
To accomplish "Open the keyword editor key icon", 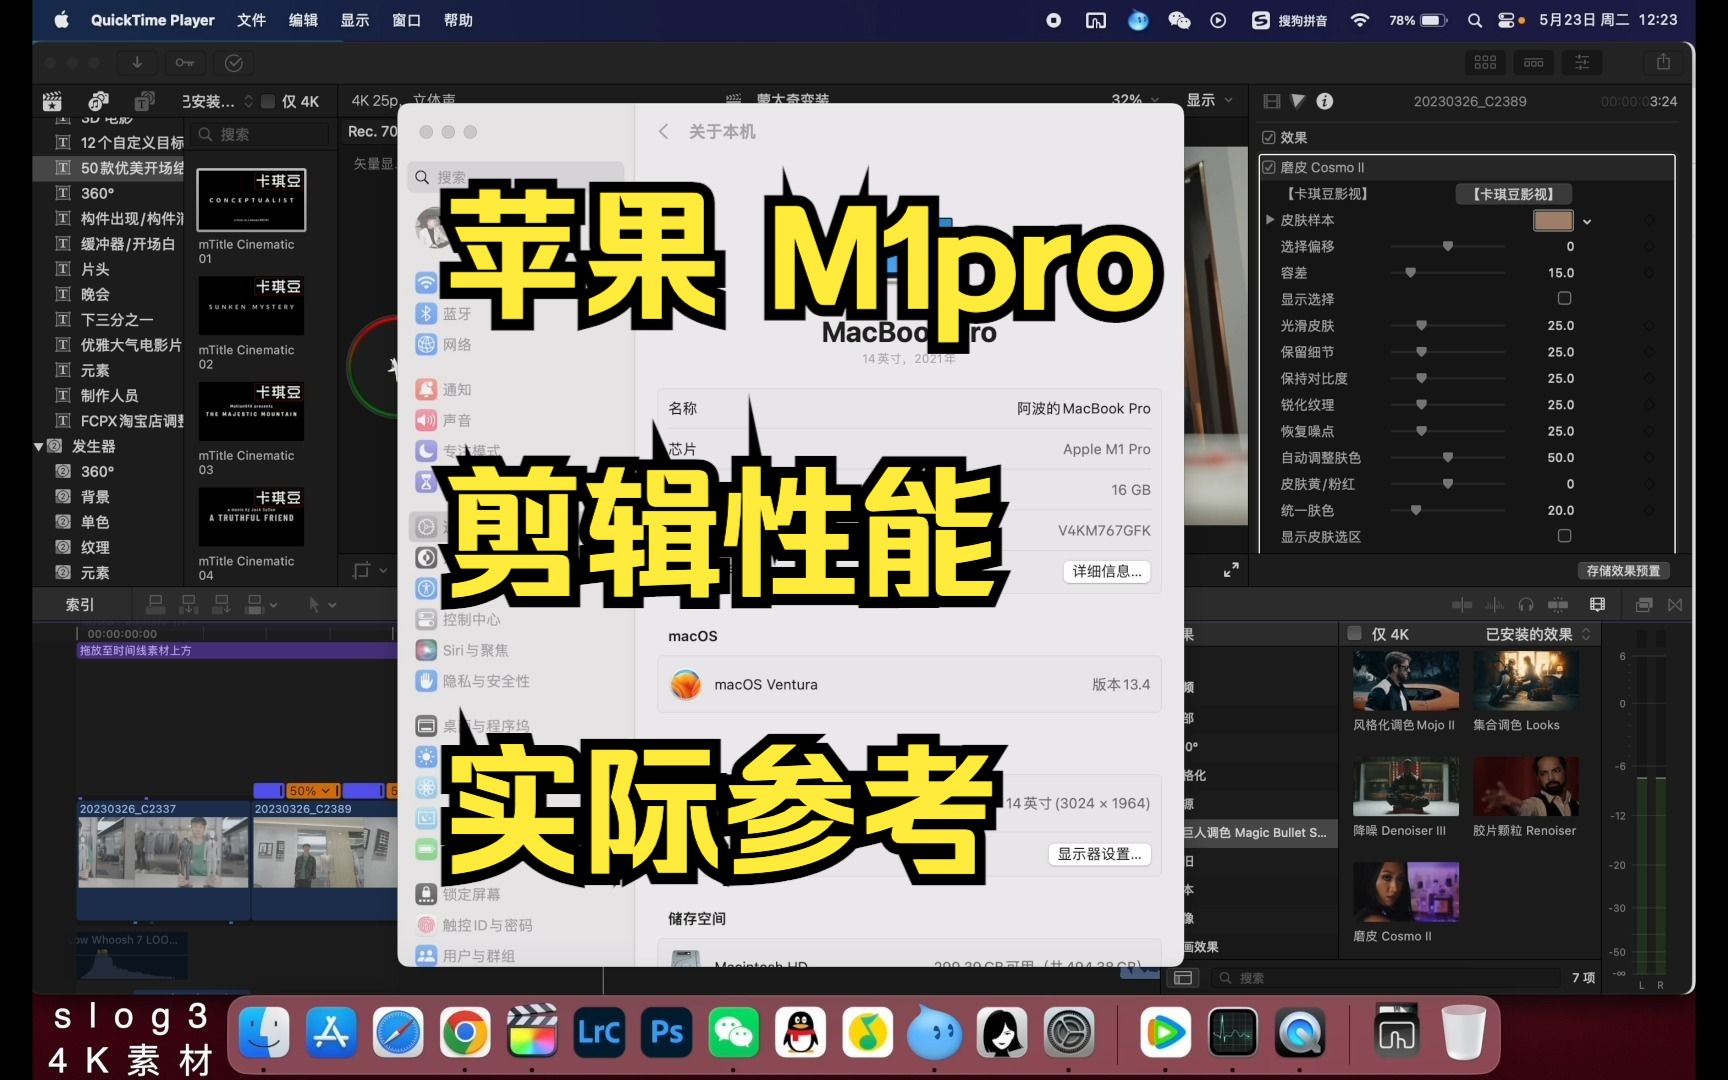I will click(x=185, y=63).
